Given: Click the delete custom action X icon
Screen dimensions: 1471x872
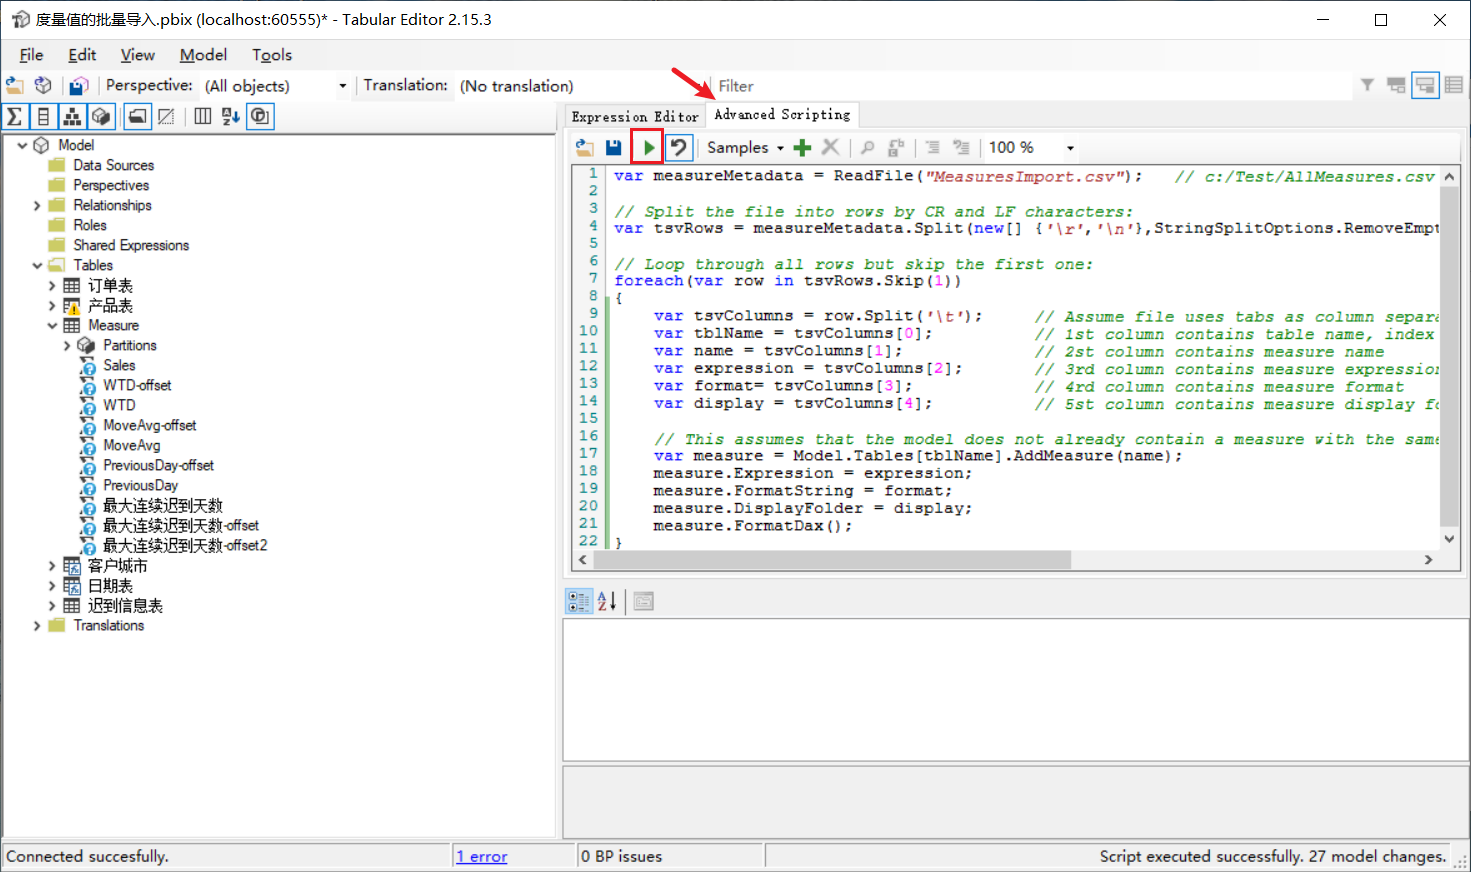Looking at the screenshot, I should (830, 148).
